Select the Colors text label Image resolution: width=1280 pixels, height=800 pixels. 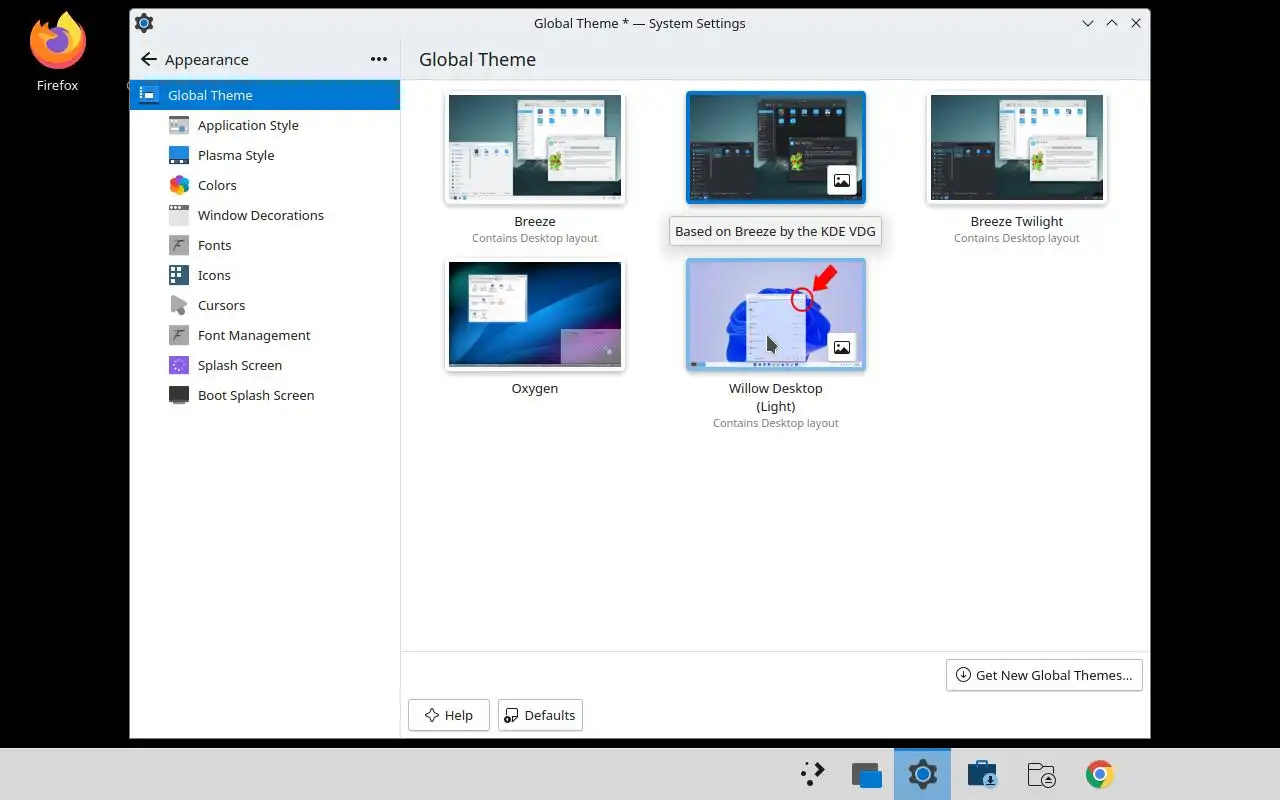217,185
